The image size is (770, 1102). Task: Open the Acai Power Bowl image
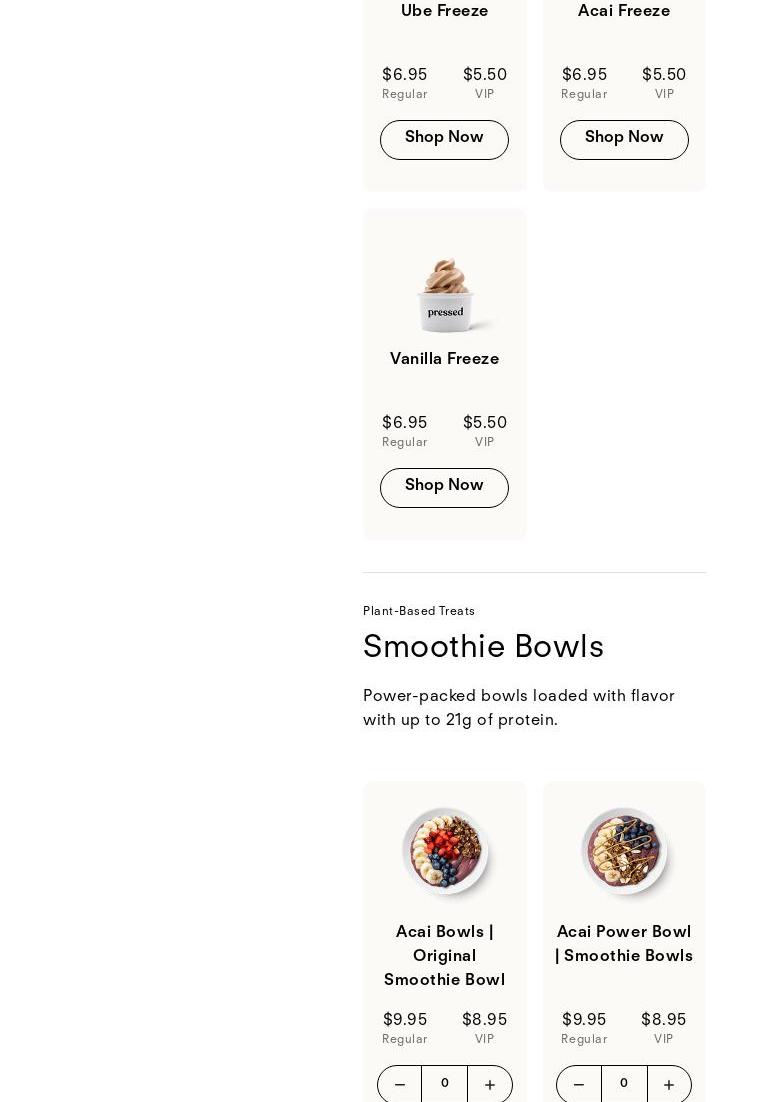point(624,850)
